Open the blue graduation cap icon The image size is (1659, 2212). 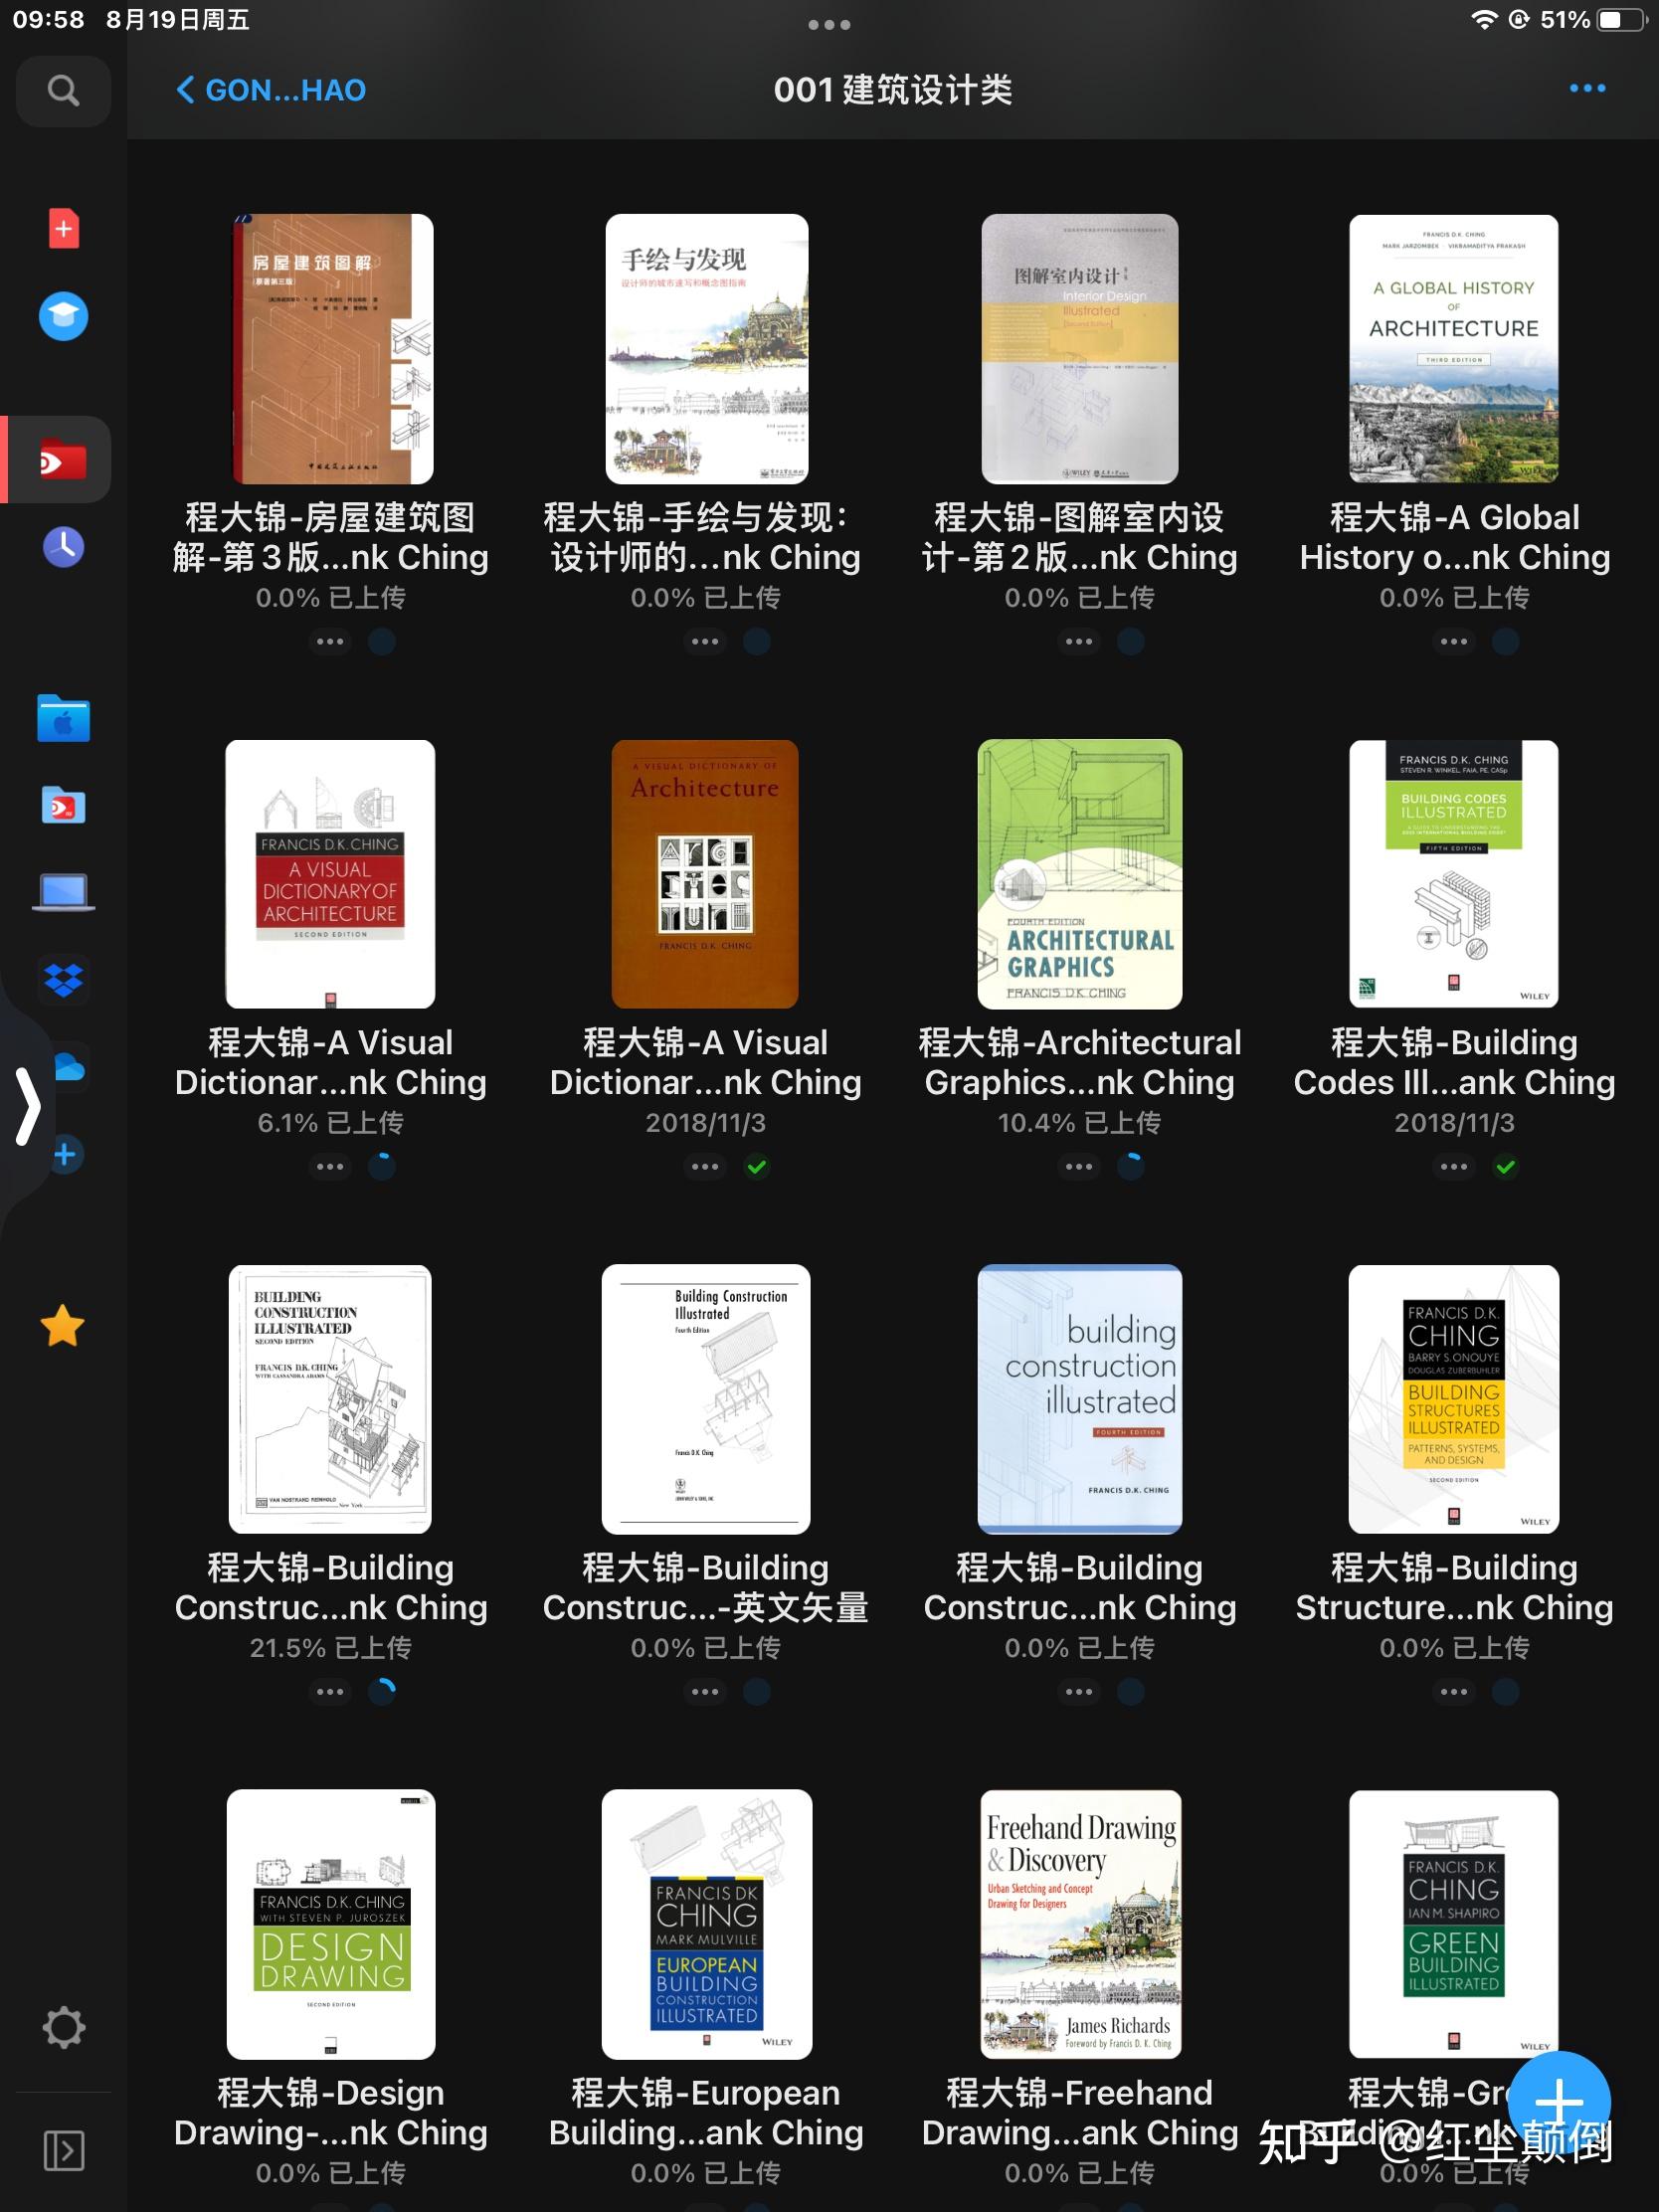[x=63, y=316]
